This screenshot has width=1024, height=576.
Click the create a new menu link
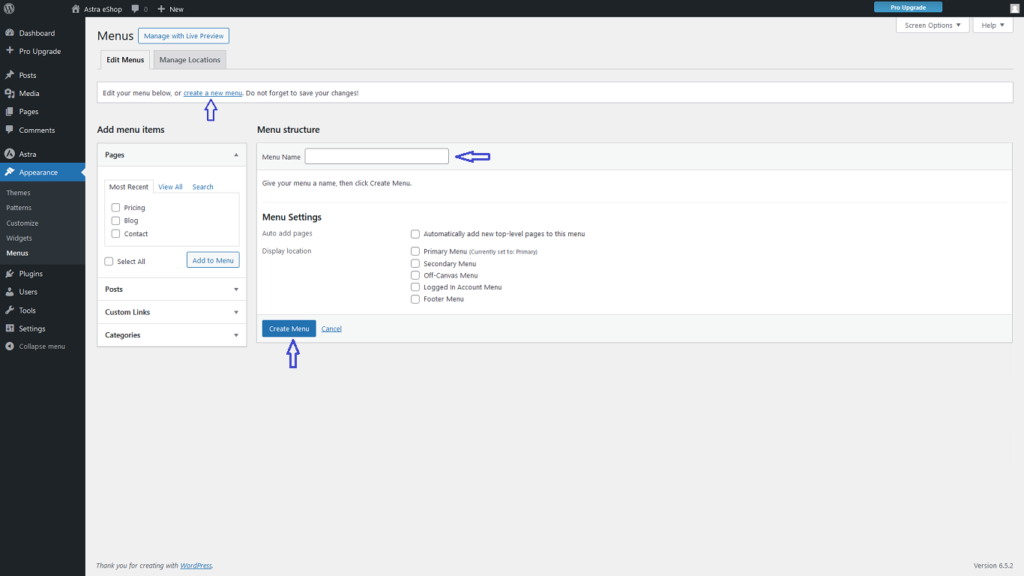[212, 93]
